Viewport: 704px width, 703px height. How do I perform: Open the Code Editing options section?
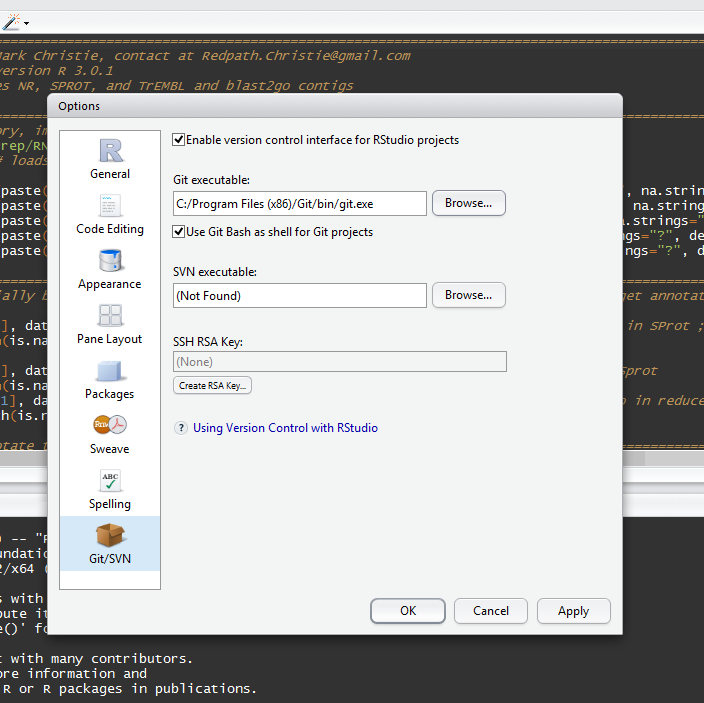(110, 215)
